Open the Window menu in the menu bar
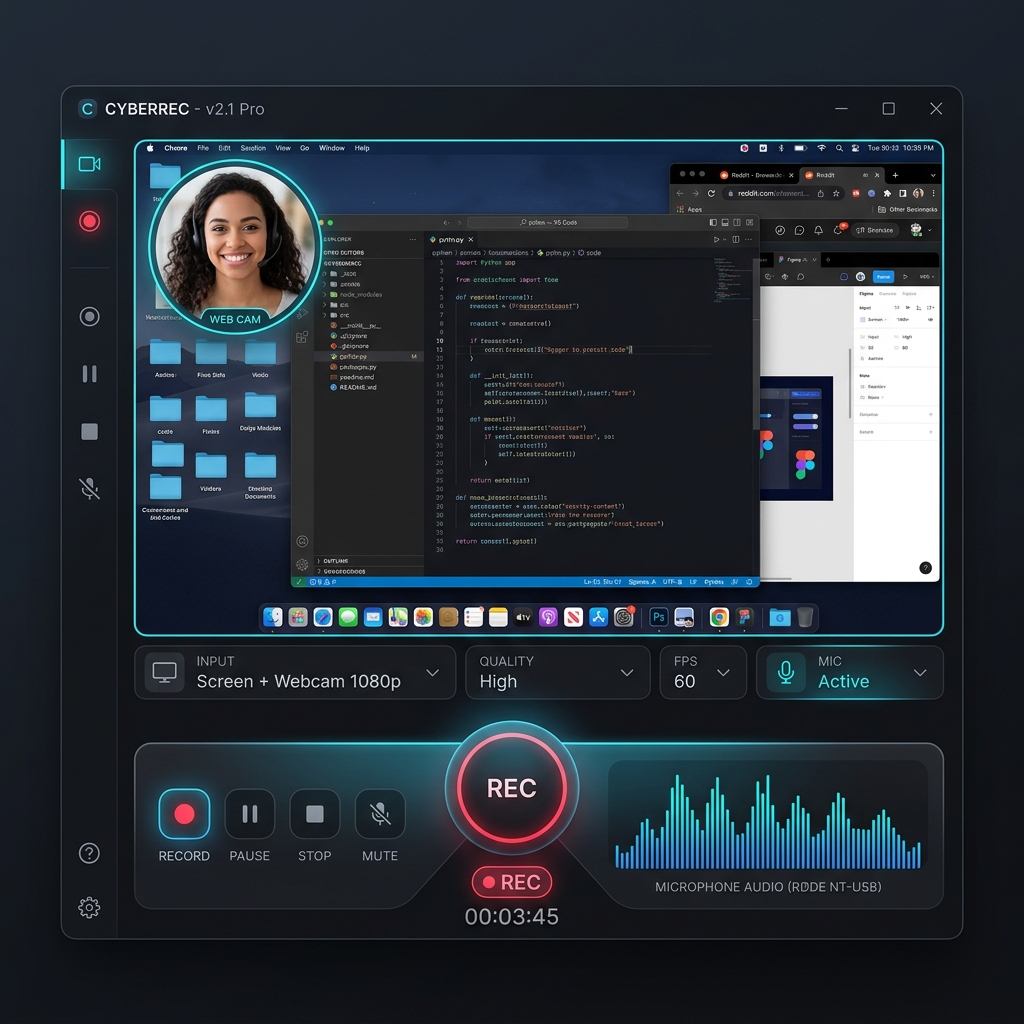The width and height of the screenshot is (1024, 1024). click(332, 148)
